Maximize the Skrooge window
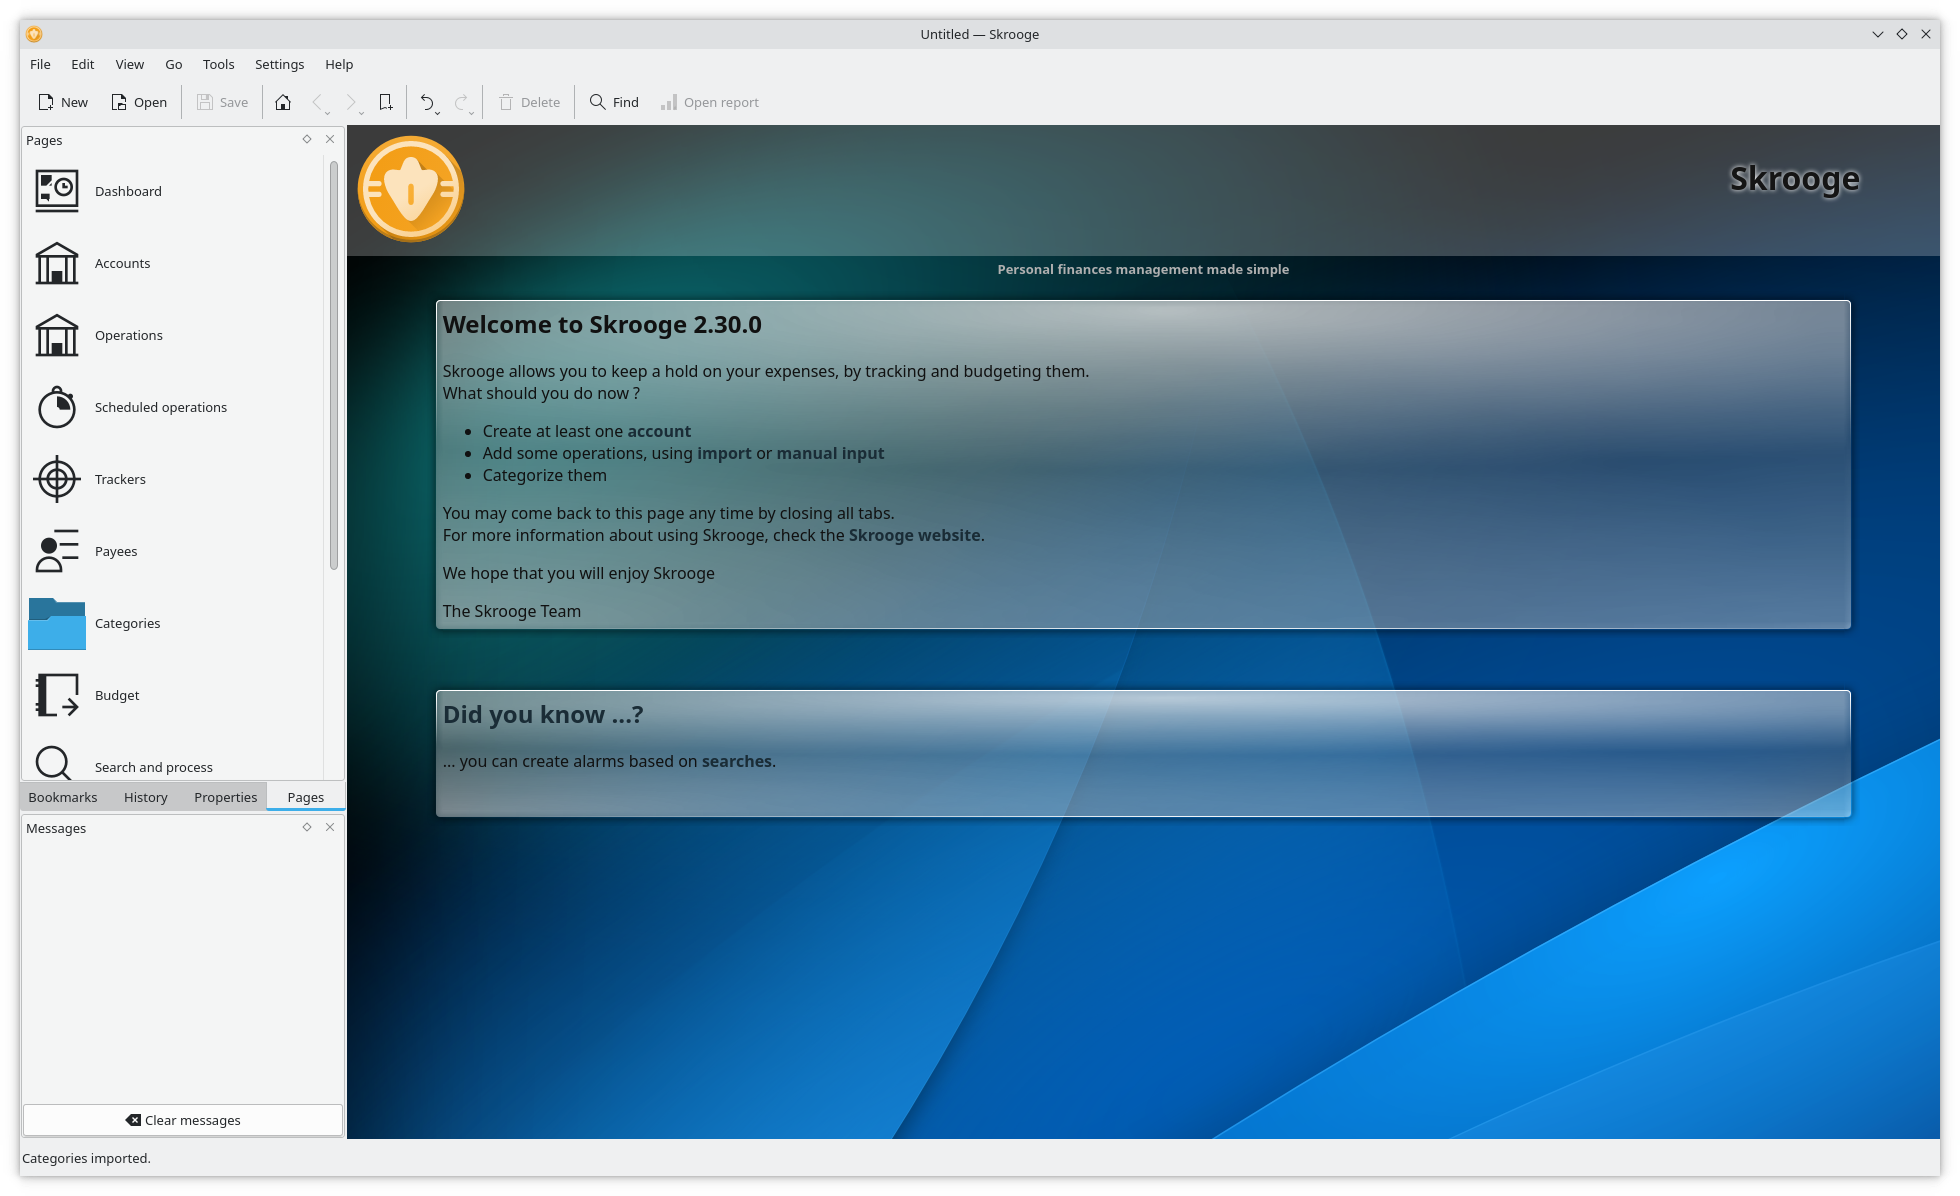The width and height of the screenshot is (1960, 1196). (x=1902, y=34)
